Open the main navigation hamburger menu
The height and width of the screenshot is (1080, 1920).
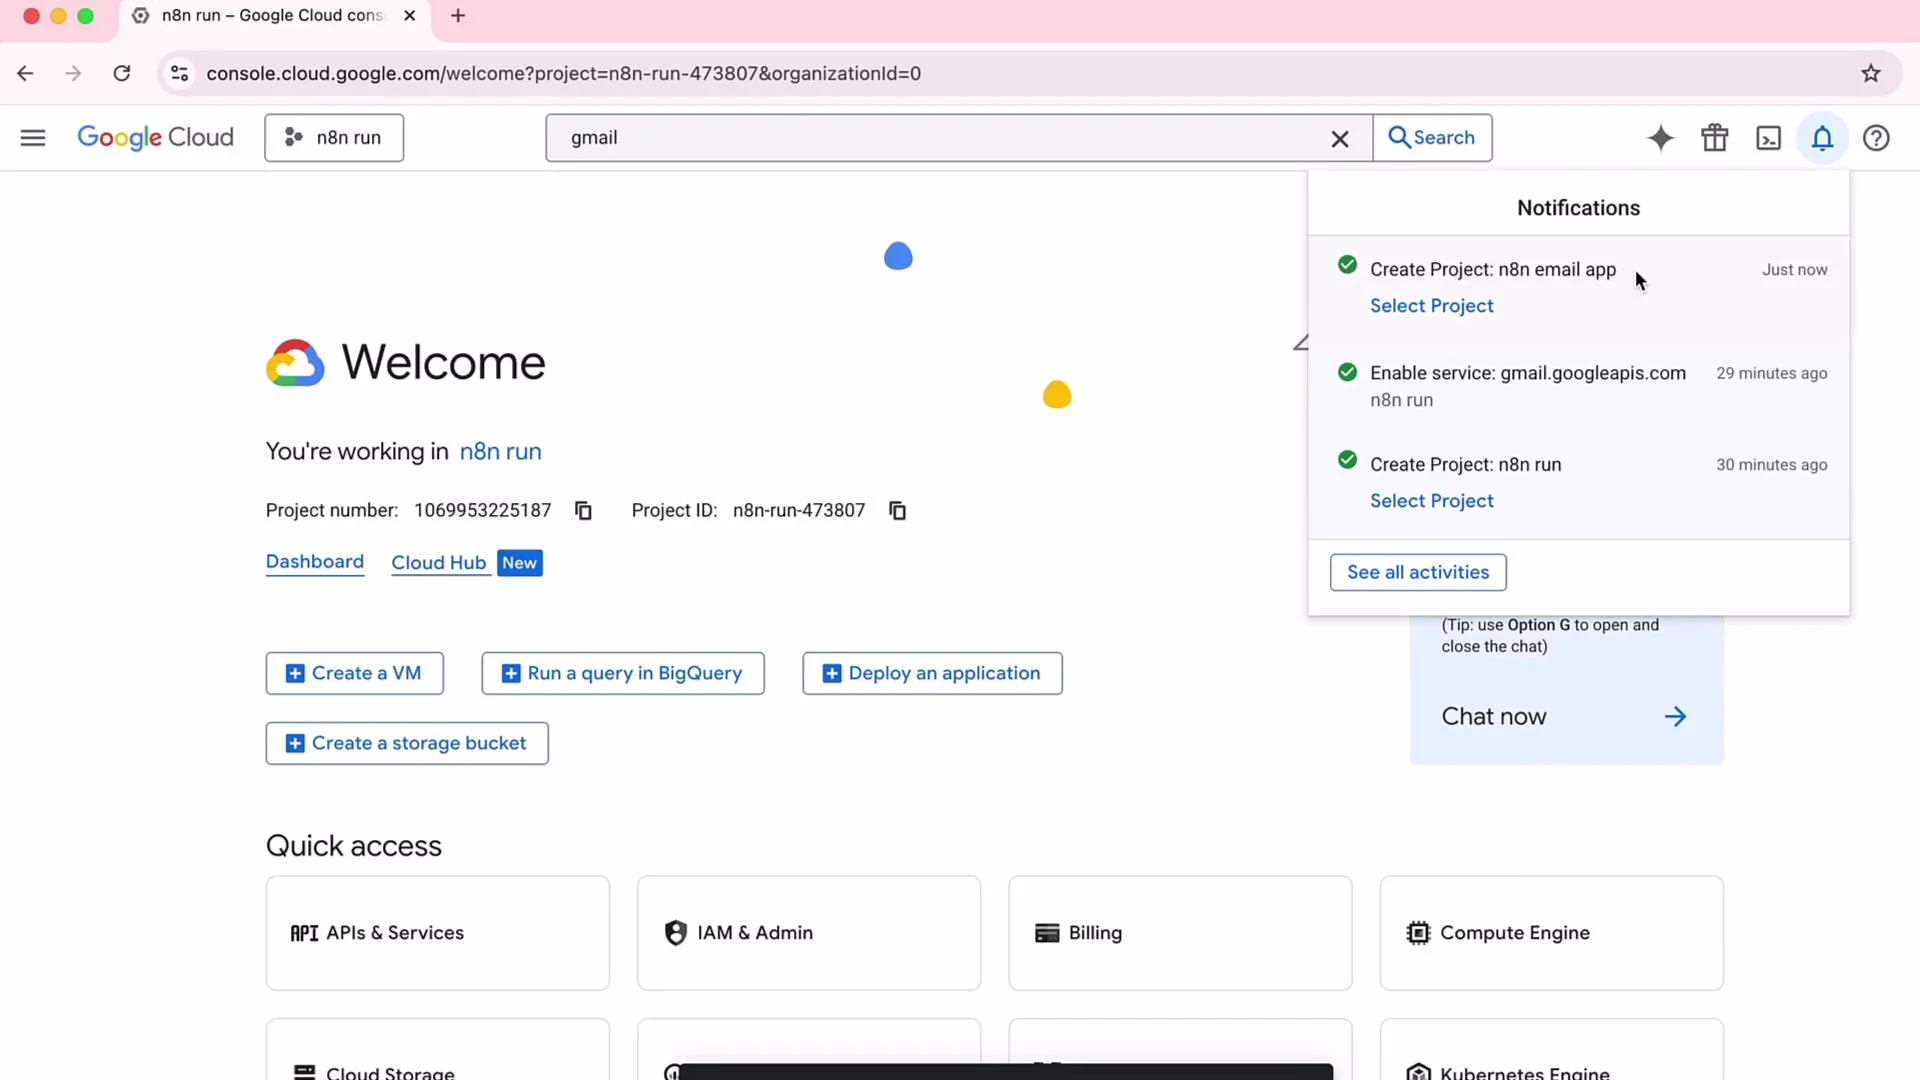tap(33, 138)
